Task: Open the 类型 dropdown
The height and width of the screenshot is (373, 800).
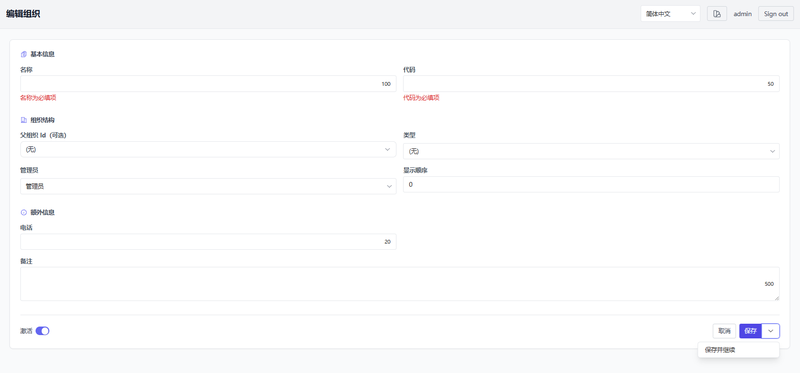Action: pyautogui.click(x=591, y=151)
